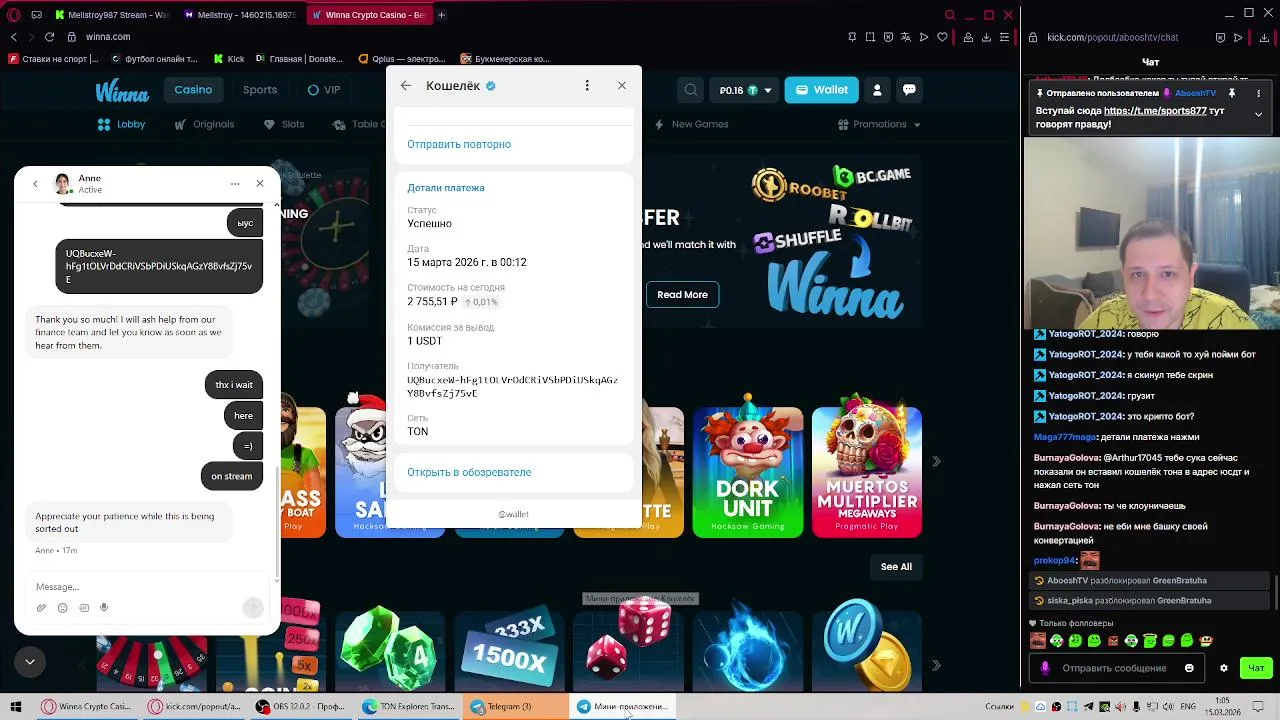Screen dimensions: 1280x720
Task: Open GIF picker in support chat
Action: point(84,608)
